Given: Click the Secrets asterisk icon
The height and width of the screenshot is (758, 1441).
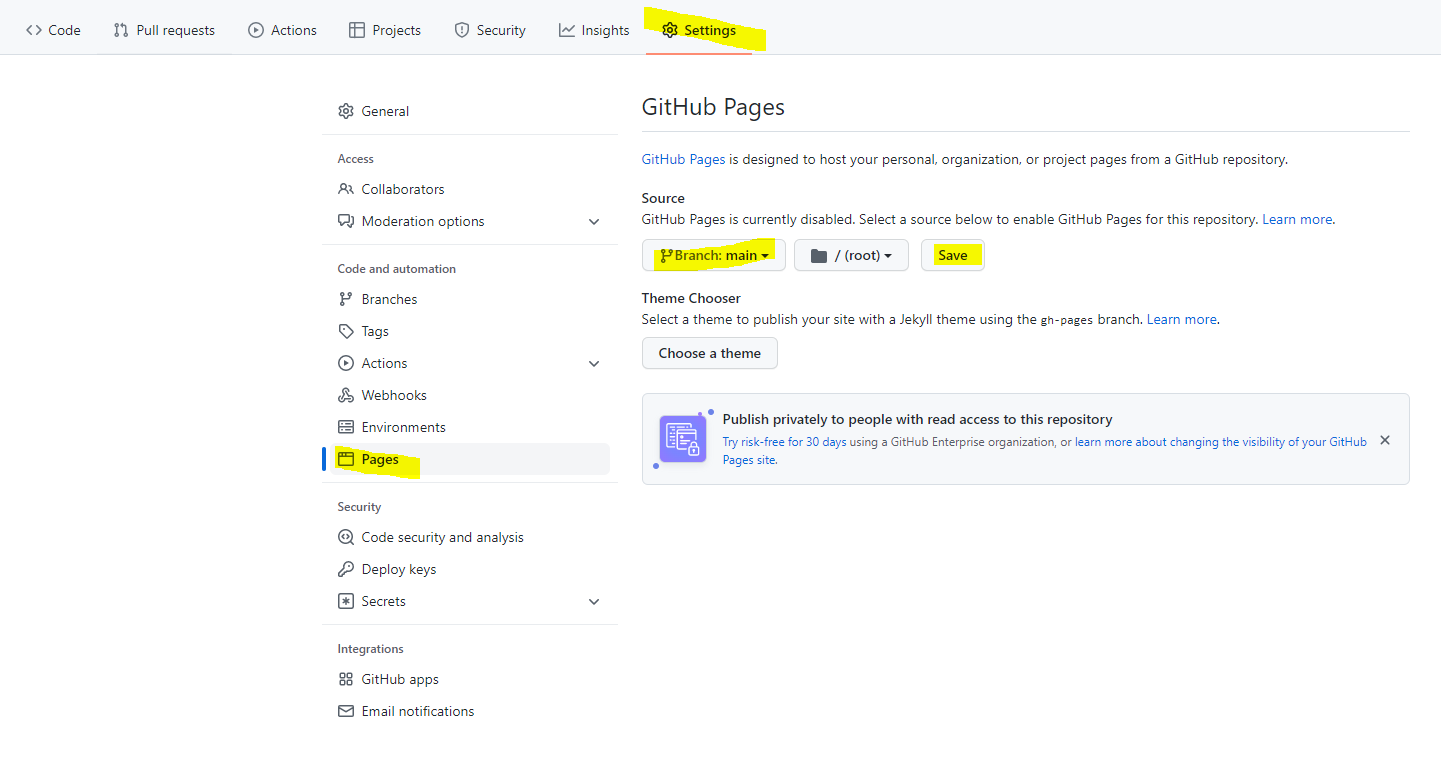Looking at the screenshot, I should click(346, 601).
